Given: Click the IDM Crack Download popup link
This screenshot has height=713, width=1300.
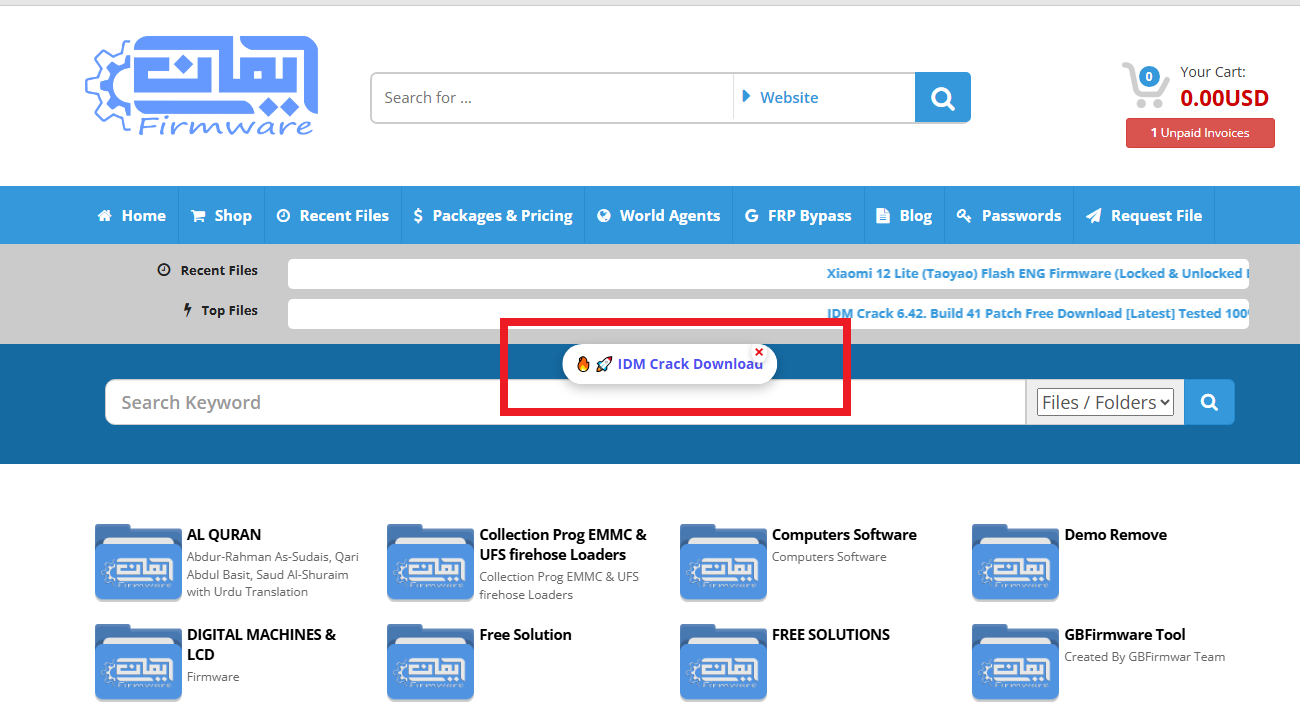Looking at the screenshot, I should [x=688, y=364].
